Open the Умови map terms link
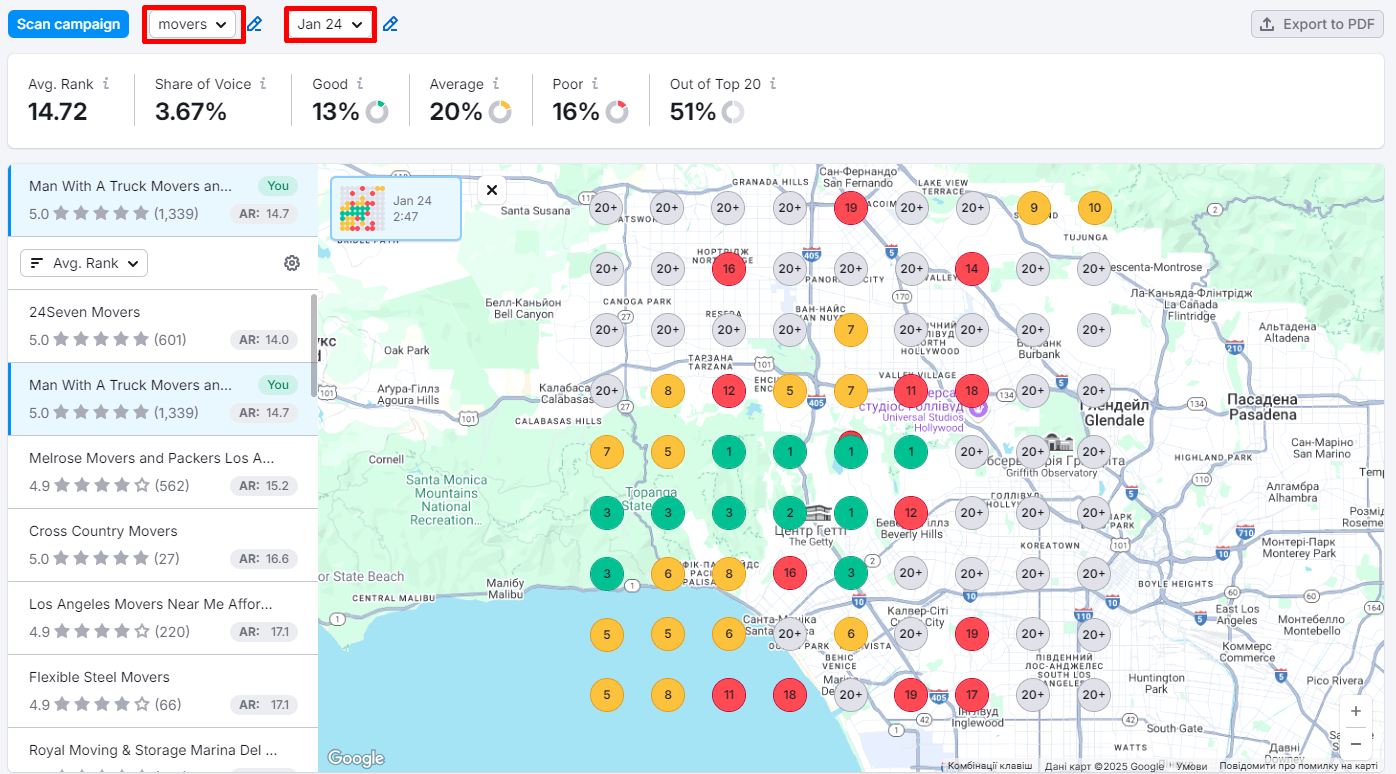 1191,766
